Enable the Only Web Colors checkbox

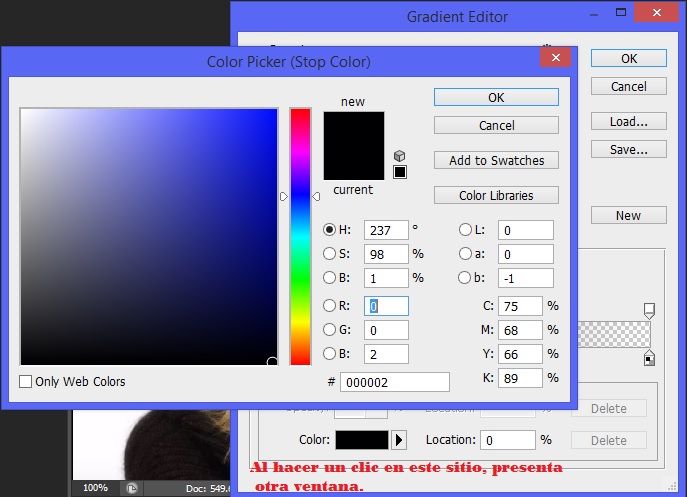click(26, 381)
